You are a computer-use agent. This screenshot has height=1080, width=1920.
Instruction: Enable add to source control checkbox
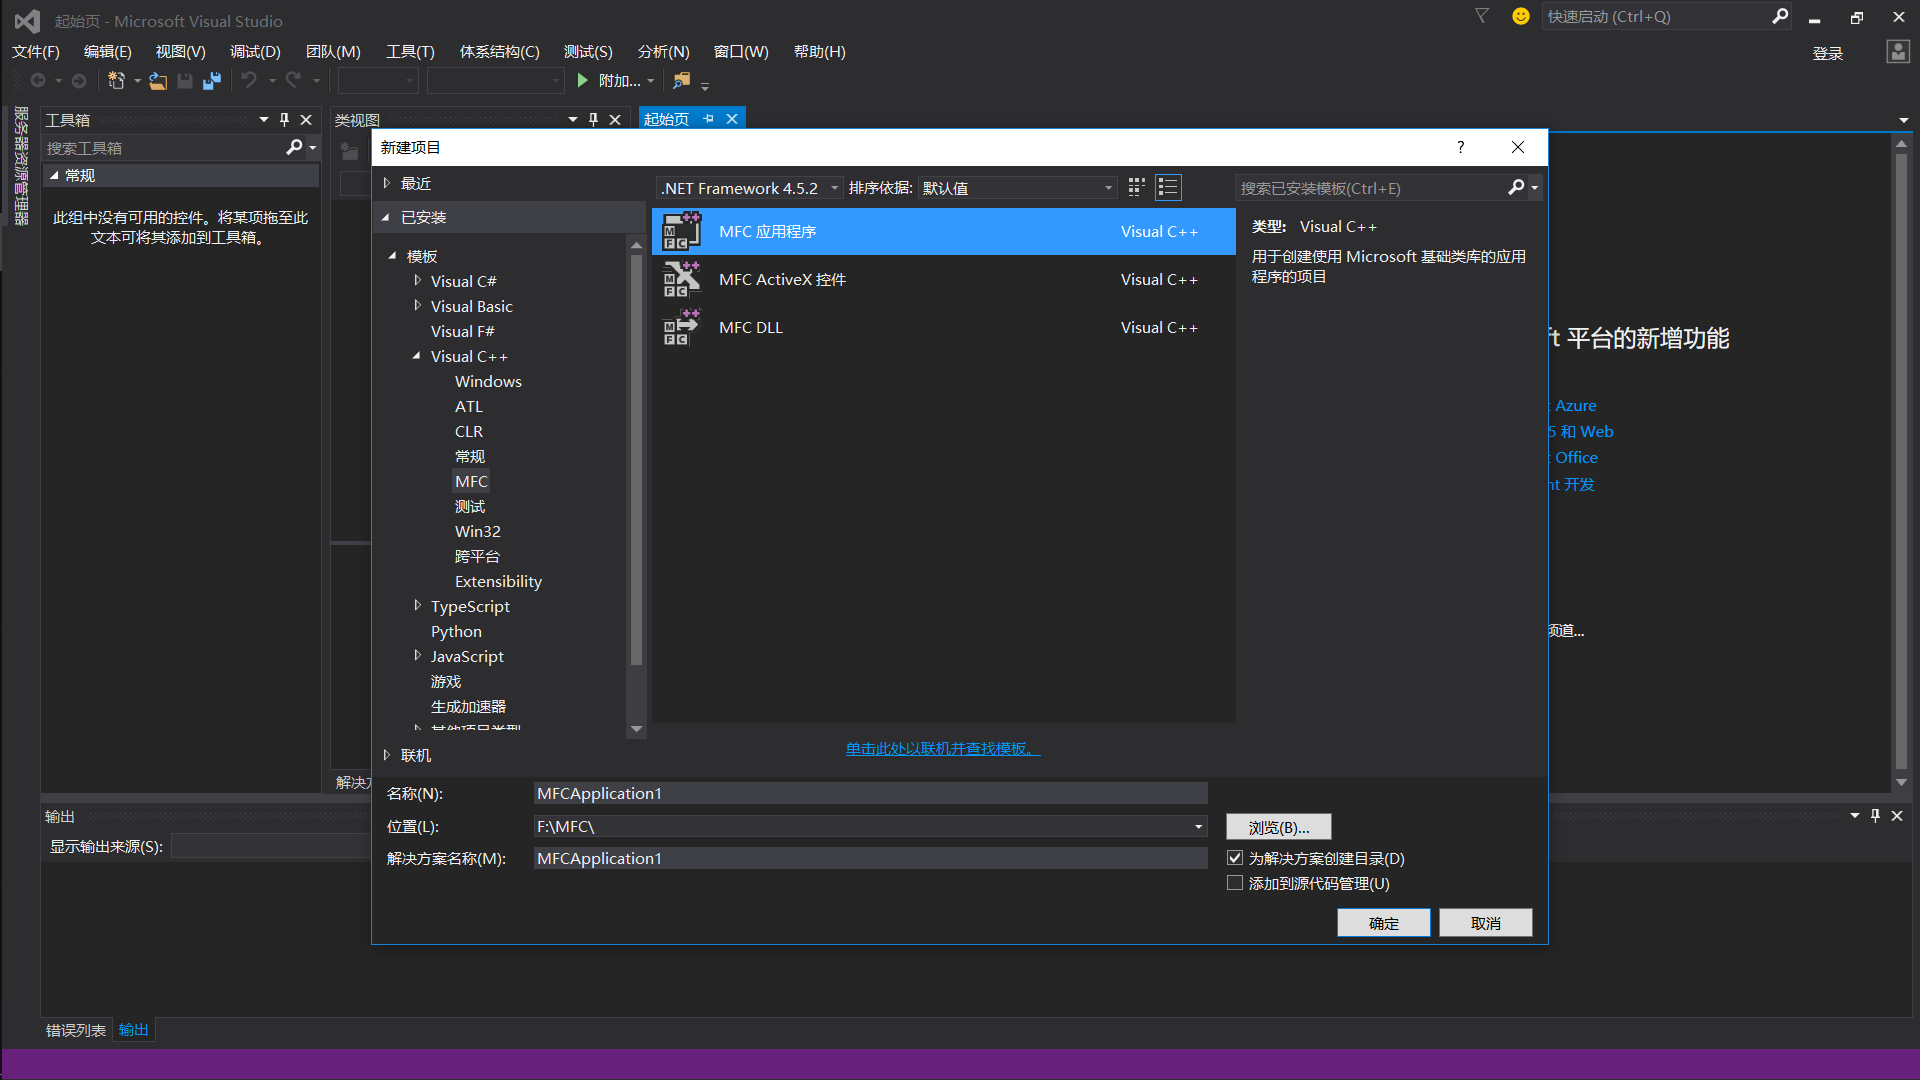click(1235, 883)
